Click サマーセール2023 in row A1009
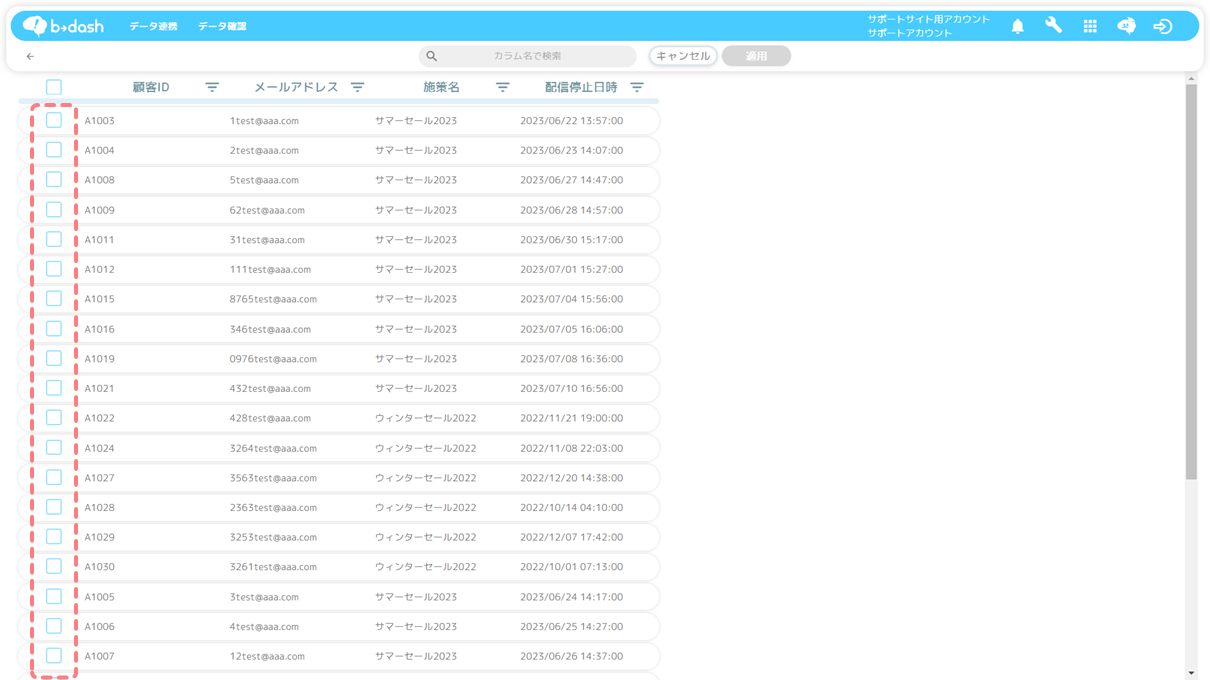 416,210
